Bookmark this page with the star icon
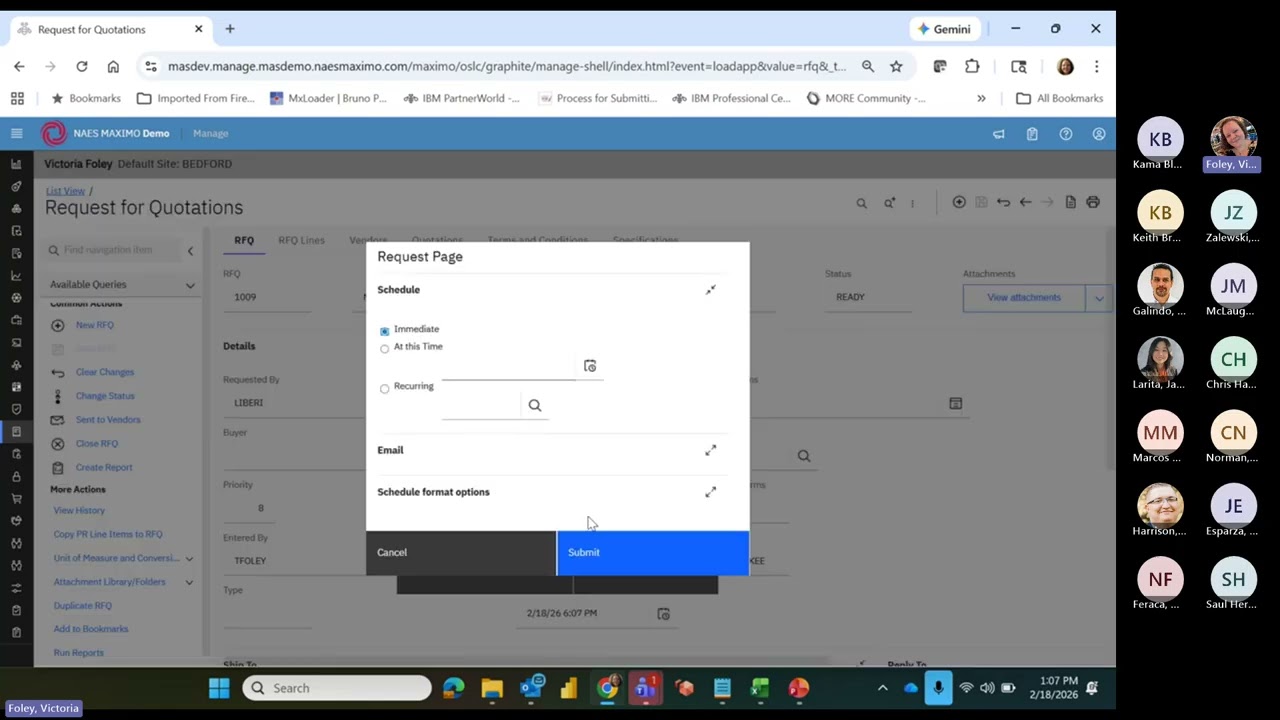The width and height of the screenshot is (1280, 720). [x=896, y=66]
